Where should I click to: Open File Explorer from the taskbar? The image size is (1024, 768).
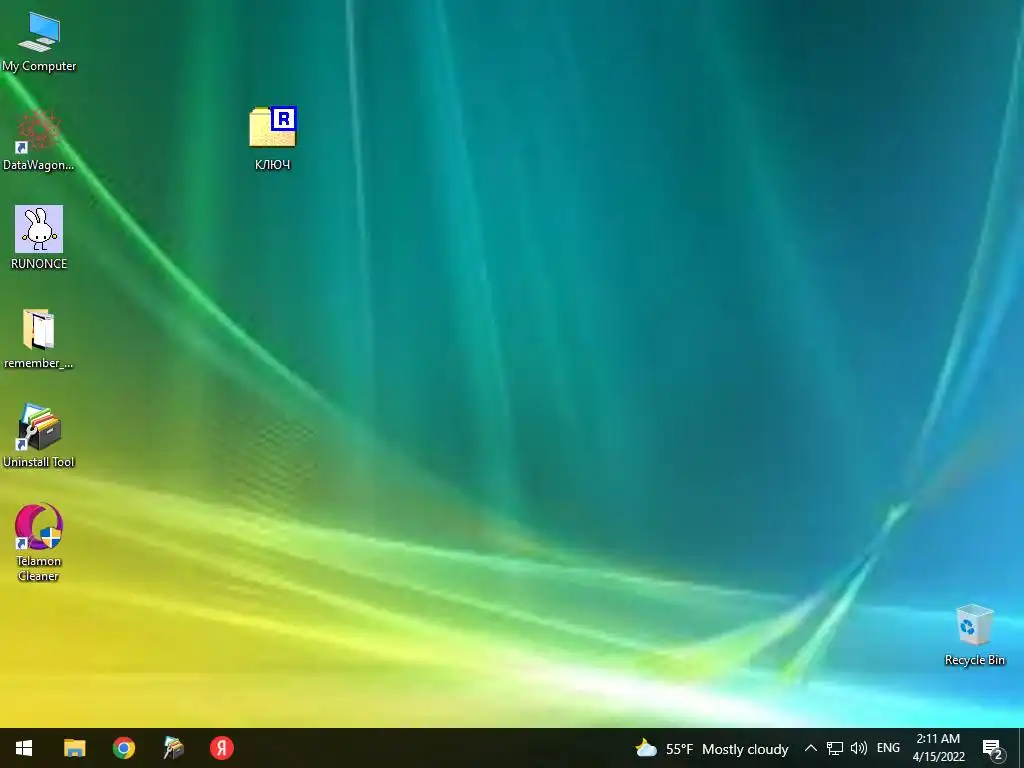coord(74,748)
